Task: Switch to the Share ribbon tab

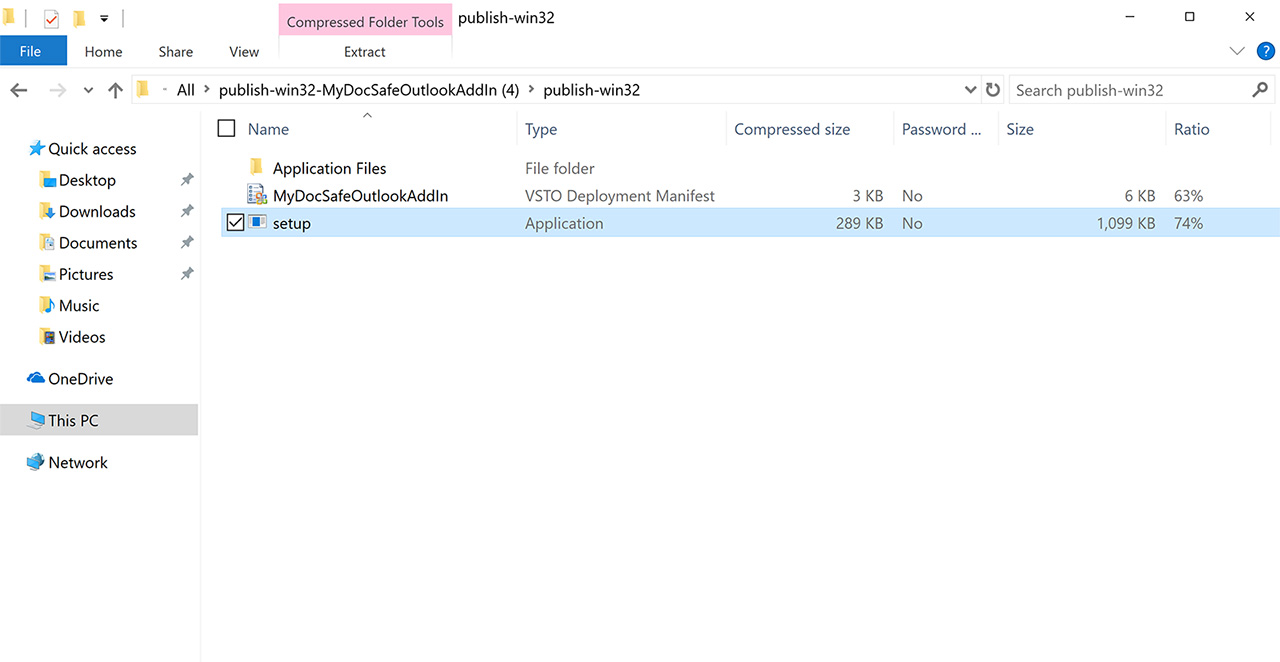Action: pyautogui.click(x=176, y=51)
